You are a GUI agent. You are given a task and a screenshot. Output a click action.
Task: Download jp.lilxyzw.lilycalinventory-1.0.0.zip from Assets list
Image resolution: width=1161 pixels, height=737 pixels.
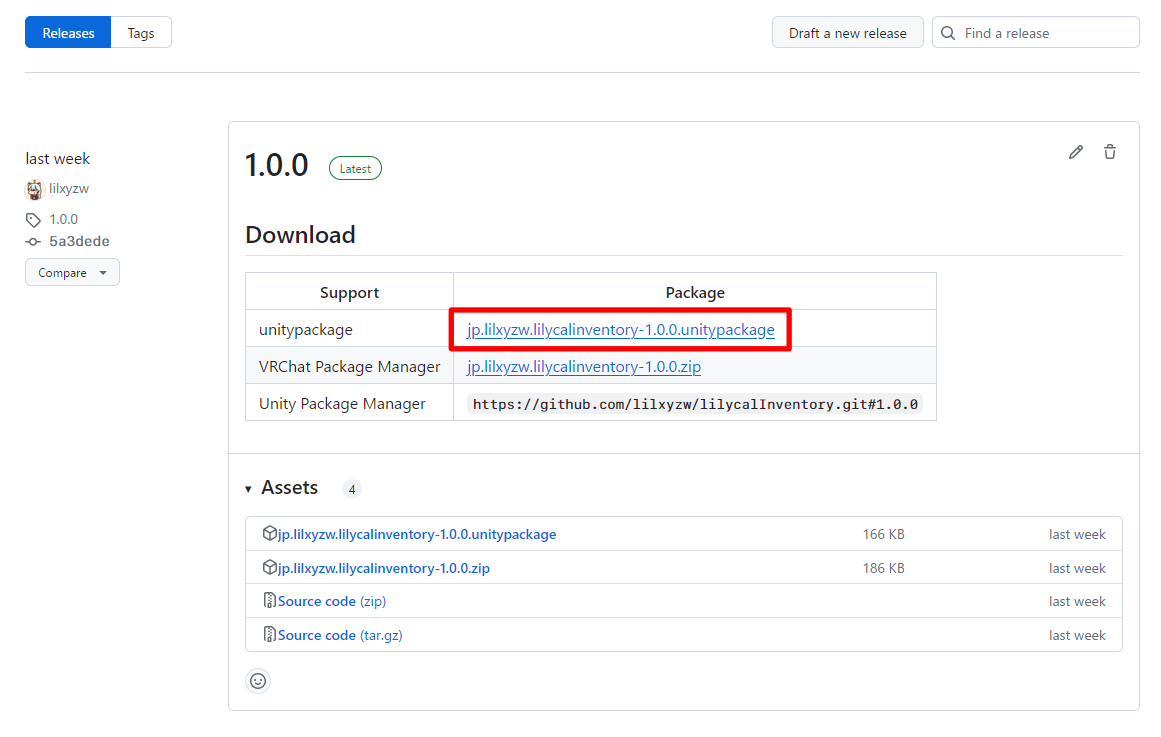384,568
